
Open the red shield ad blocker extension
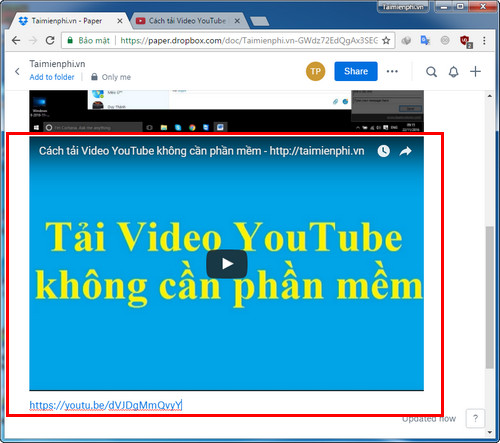[466, 41]
